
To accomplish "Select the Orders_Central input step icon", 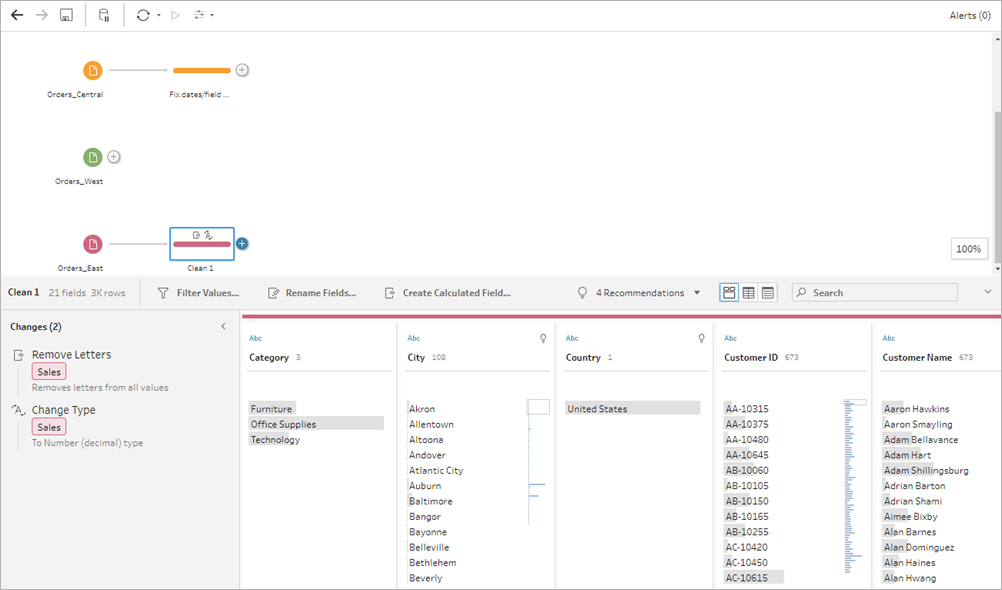I will [x=93, y=70].
